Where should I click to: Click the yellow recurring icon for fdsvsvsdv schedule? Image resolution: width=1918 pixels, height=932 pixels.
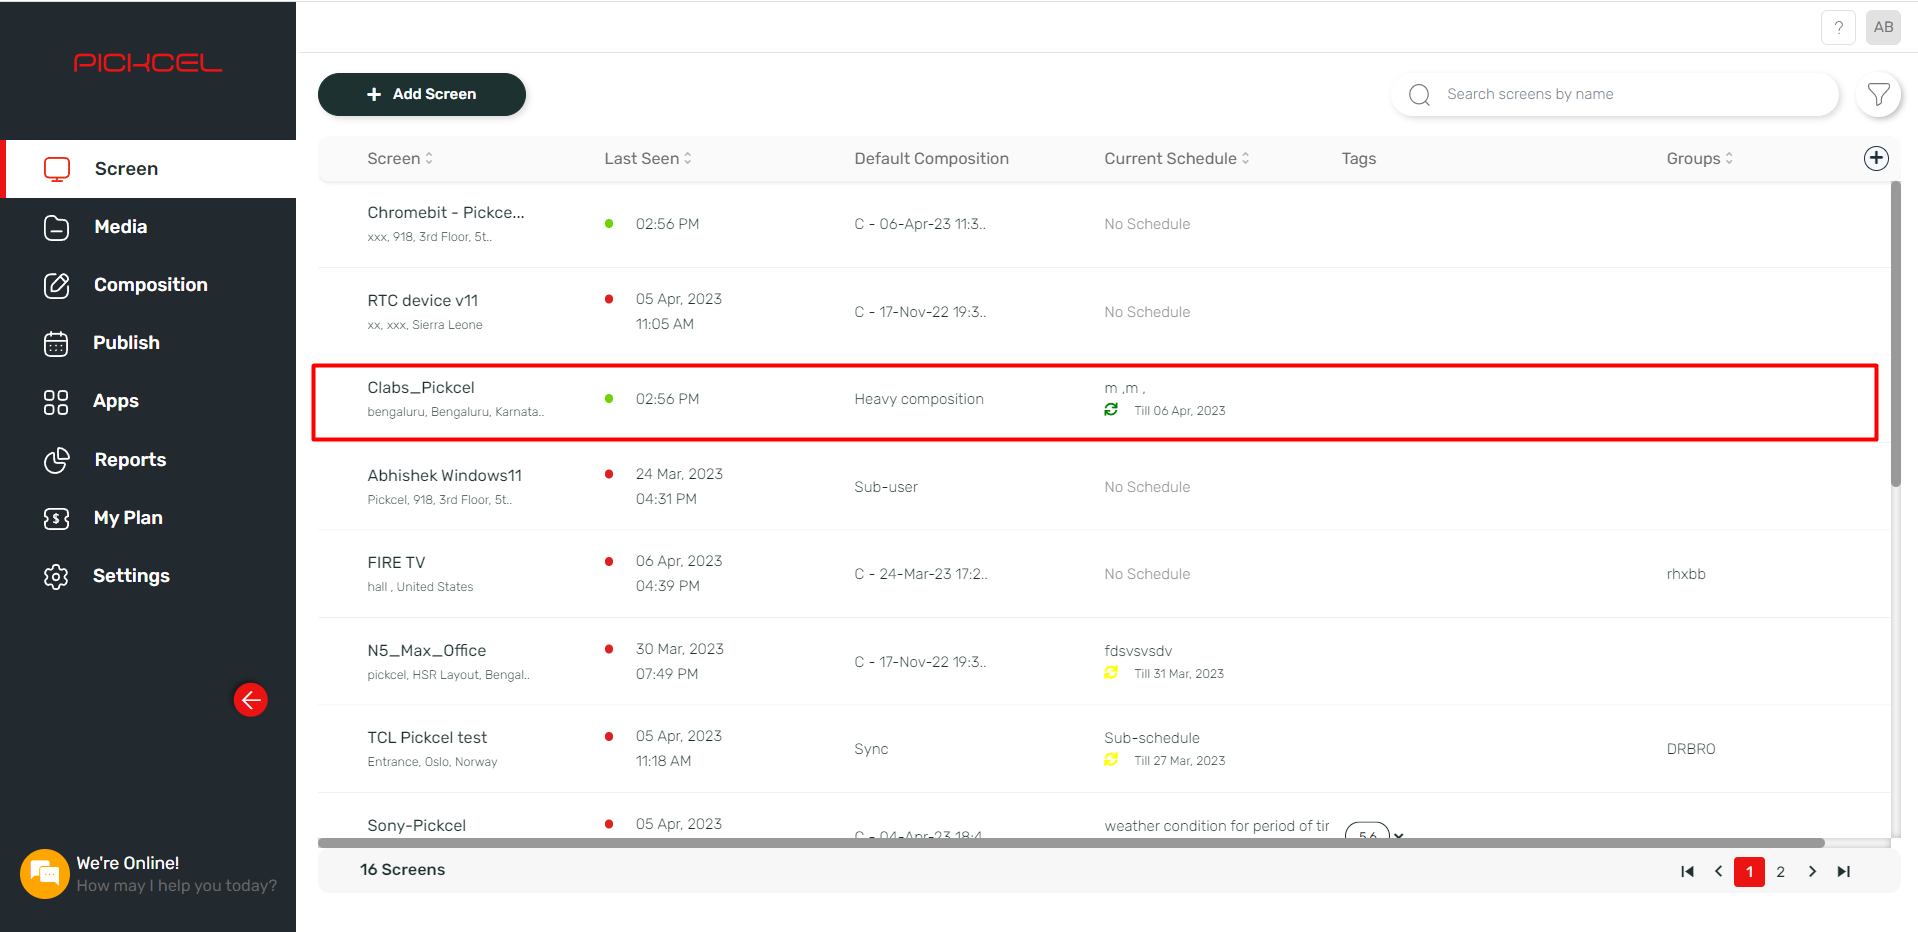click(1111, 673)
